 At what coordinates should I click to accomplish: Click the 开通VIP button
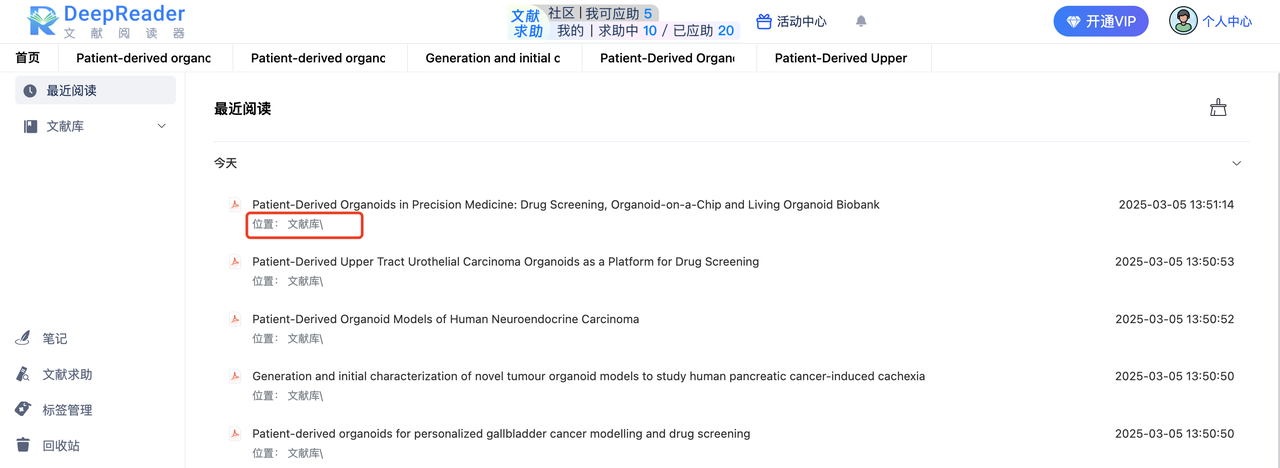tap(1100, 21)
